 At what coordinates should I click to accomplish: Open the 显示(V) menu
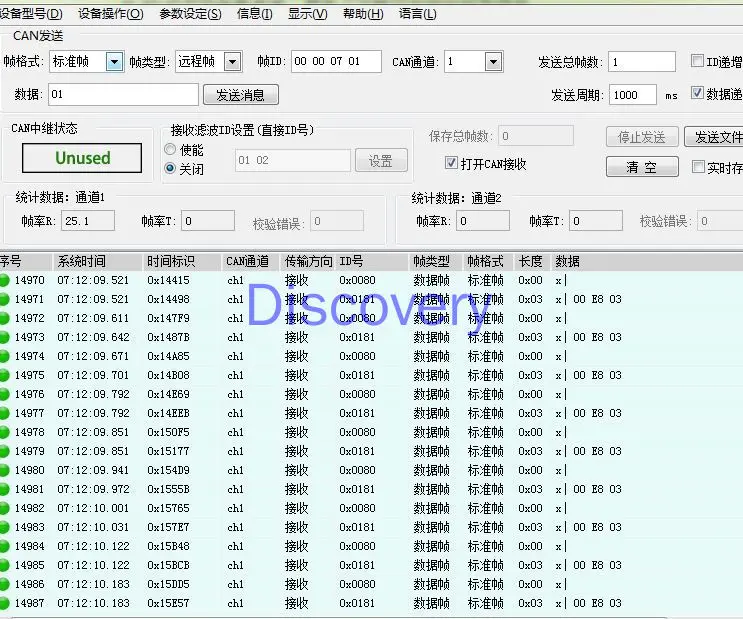[x=308, y=13]
